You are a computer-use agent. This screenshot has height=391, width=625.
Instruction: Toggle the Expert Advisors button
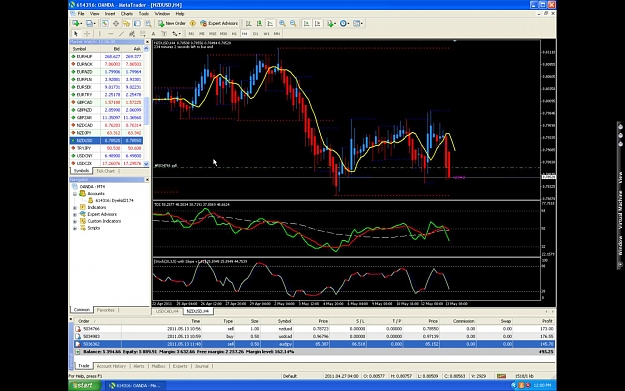tap(219, 24)
